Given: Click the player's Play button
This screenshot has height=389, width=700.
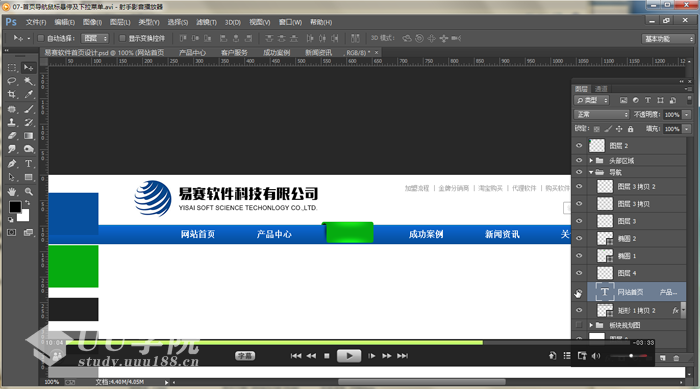Looking at the screenshot, I should pyautogui.click(x=349, y=356).
